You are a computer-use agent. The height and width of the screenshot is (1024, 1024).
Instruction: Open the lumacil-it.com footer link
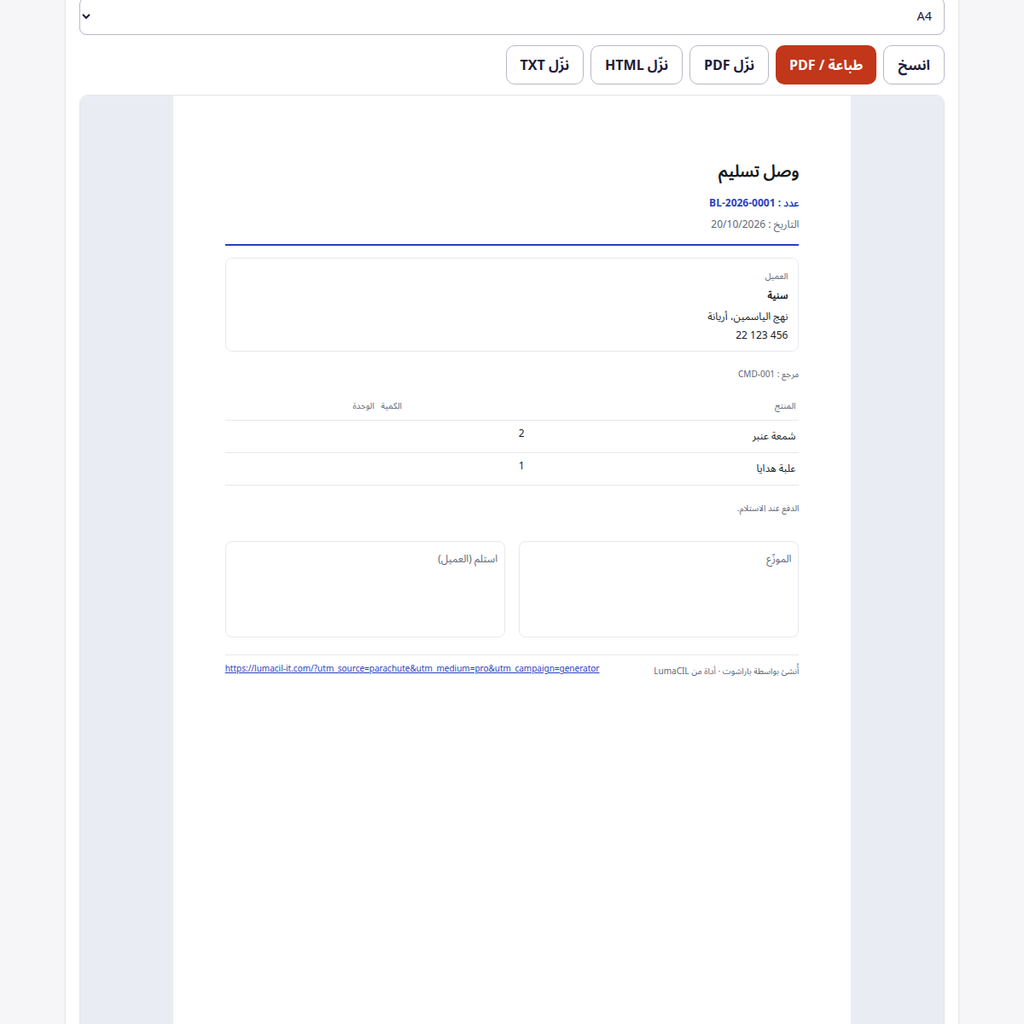tap(412, 668)
